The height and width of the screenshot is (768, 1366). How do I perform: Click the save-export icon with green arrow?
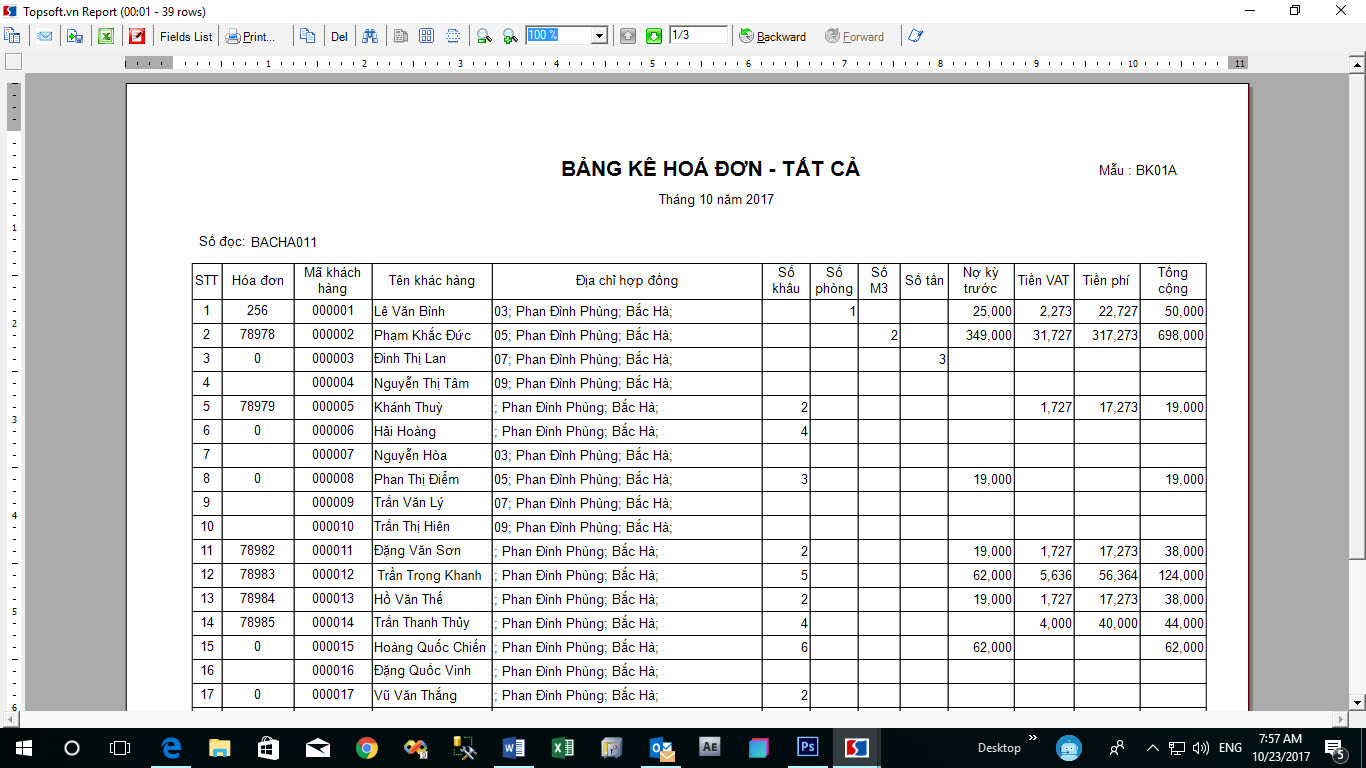click(x=75, y=36)
